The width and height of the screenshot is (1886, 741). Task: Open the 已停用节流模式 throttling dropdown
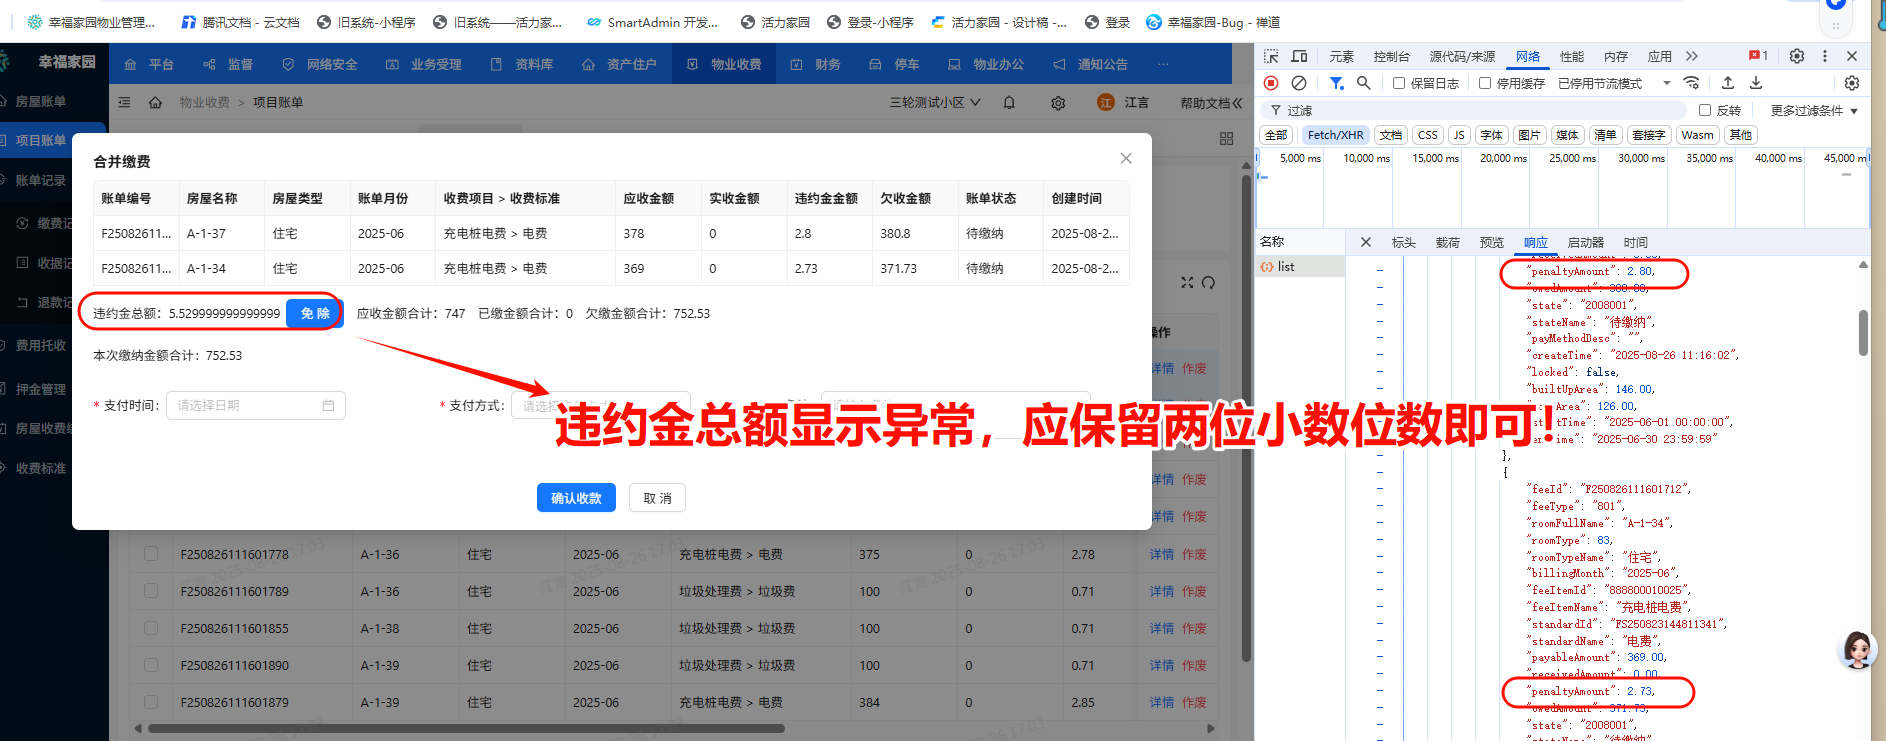(x=1613, y=83)
